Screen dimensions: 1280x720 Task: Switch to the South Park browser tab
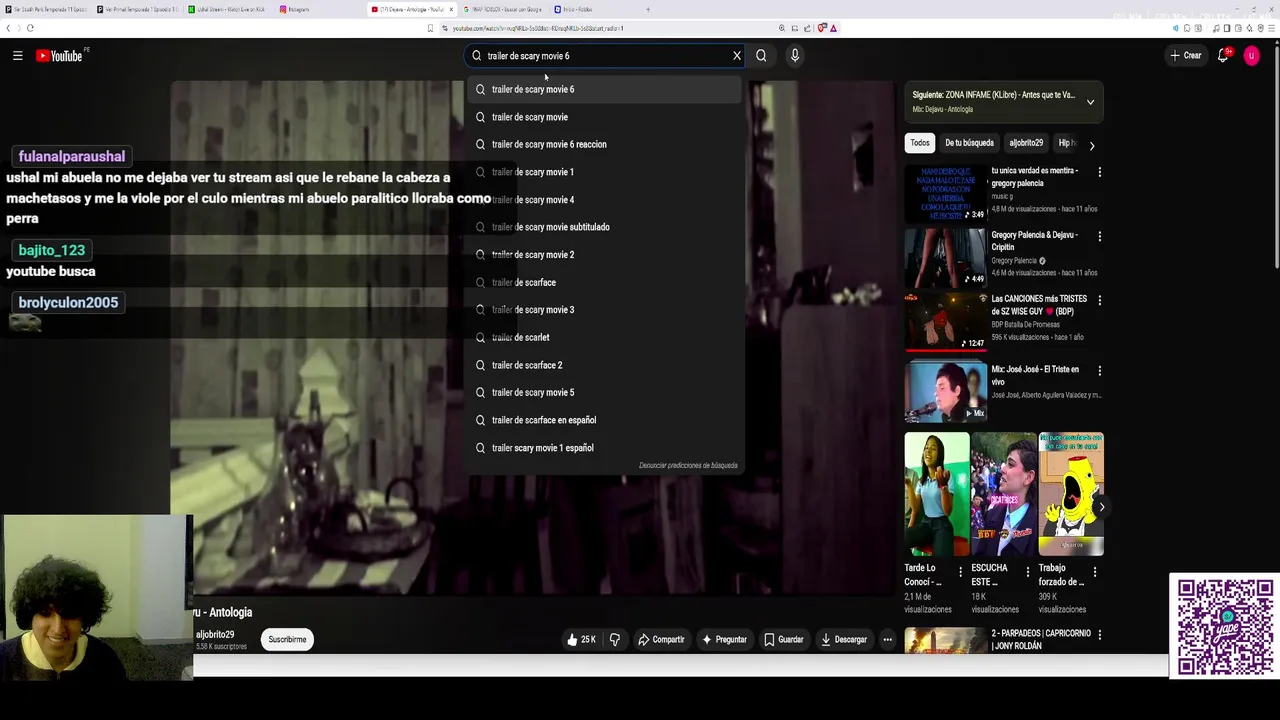pyautogui.click(x=45, y=9)
